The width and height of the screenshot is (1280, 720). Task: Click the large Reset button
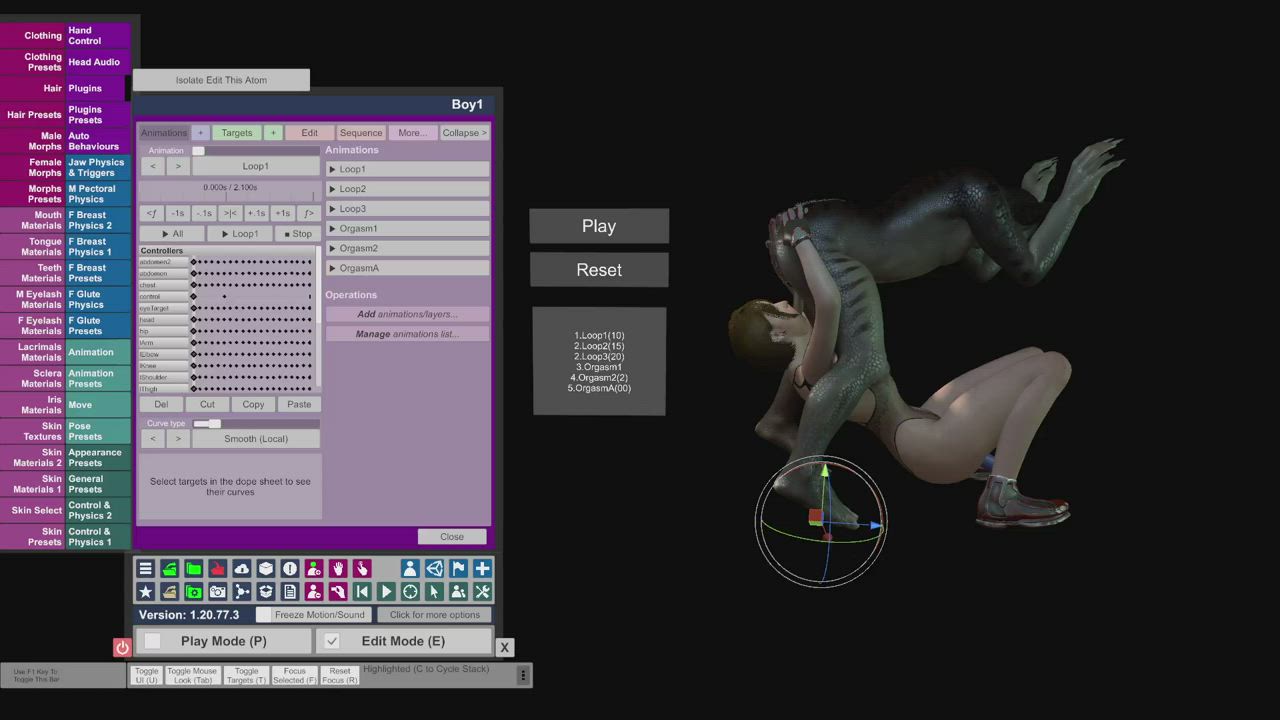tap(599, 270)
